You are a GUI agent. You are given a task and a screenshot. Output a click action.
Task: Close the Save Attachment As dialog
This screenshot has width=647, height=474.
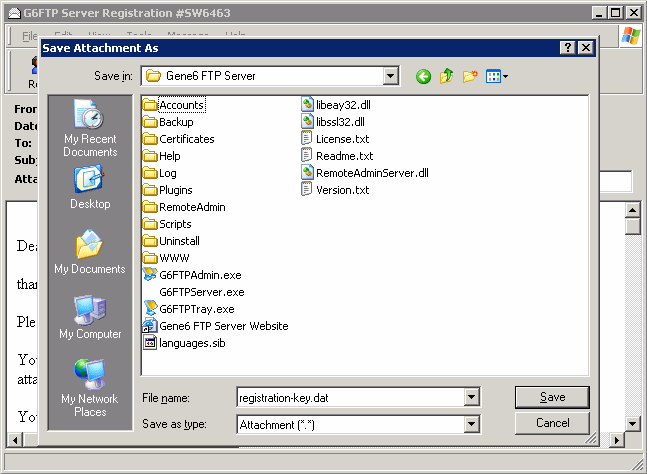pos(586,48)
